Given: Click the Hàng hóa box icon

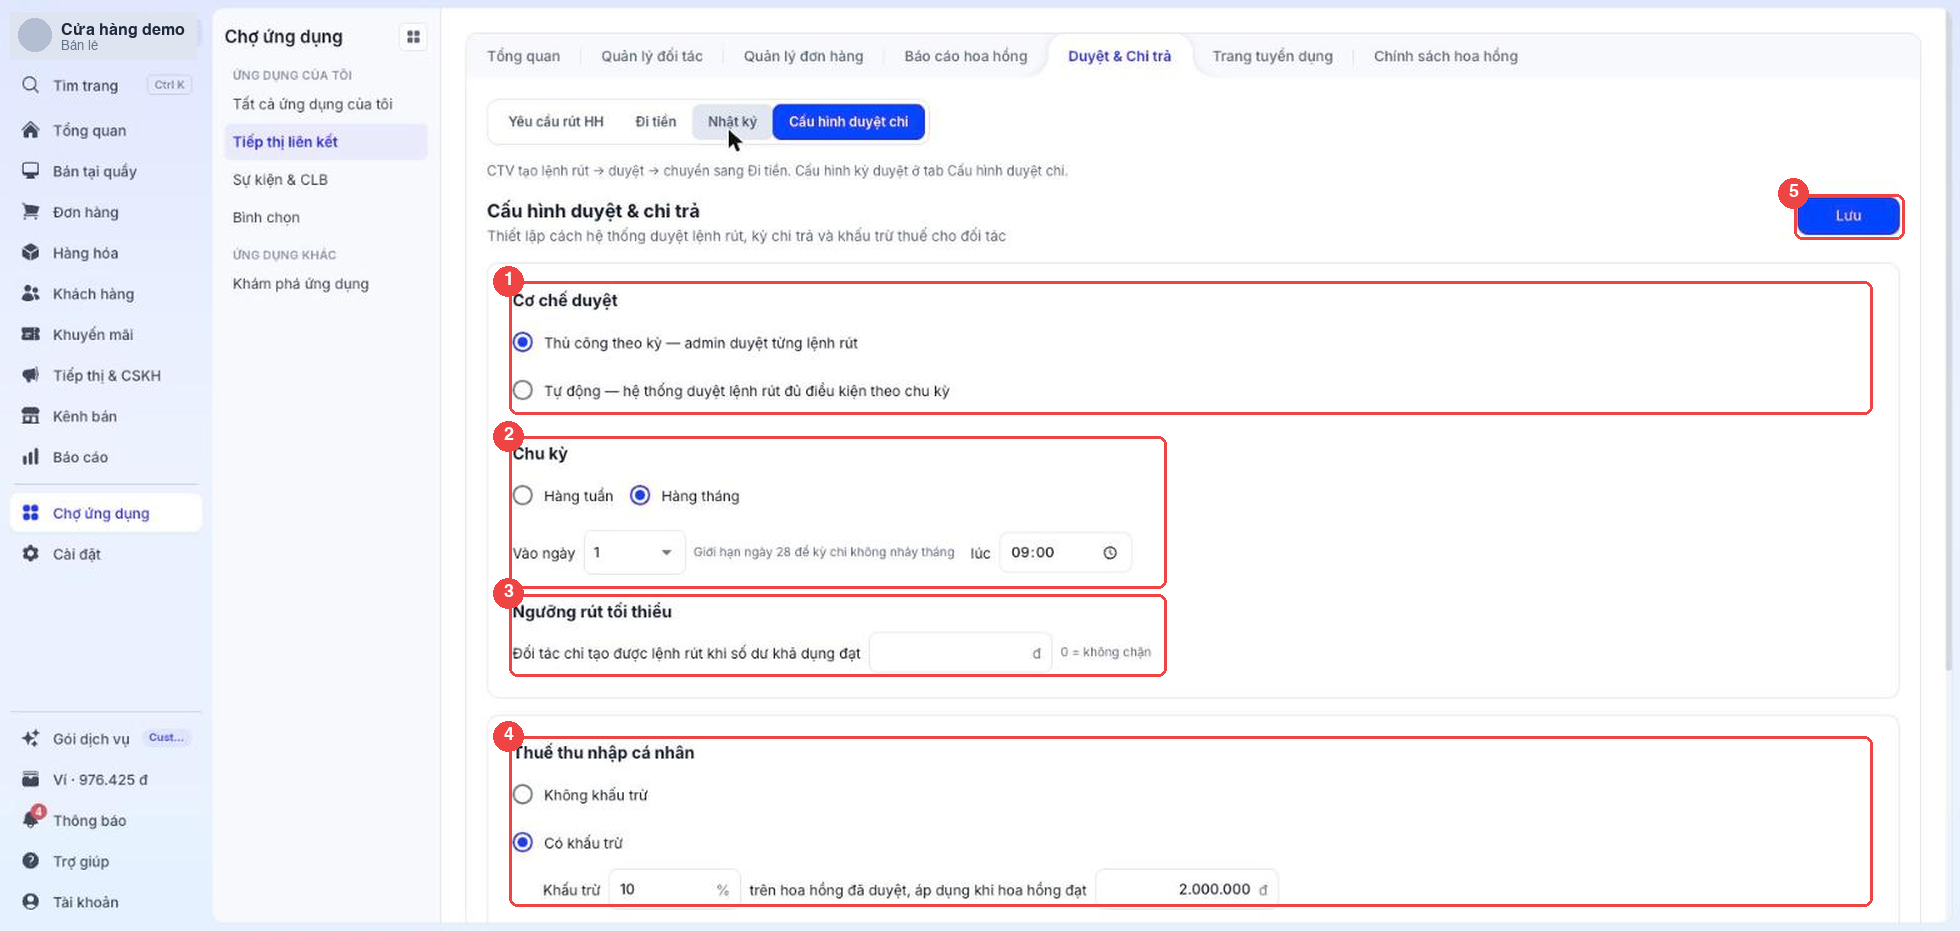Looking at the screenshot, I should (x=31, y=253).
